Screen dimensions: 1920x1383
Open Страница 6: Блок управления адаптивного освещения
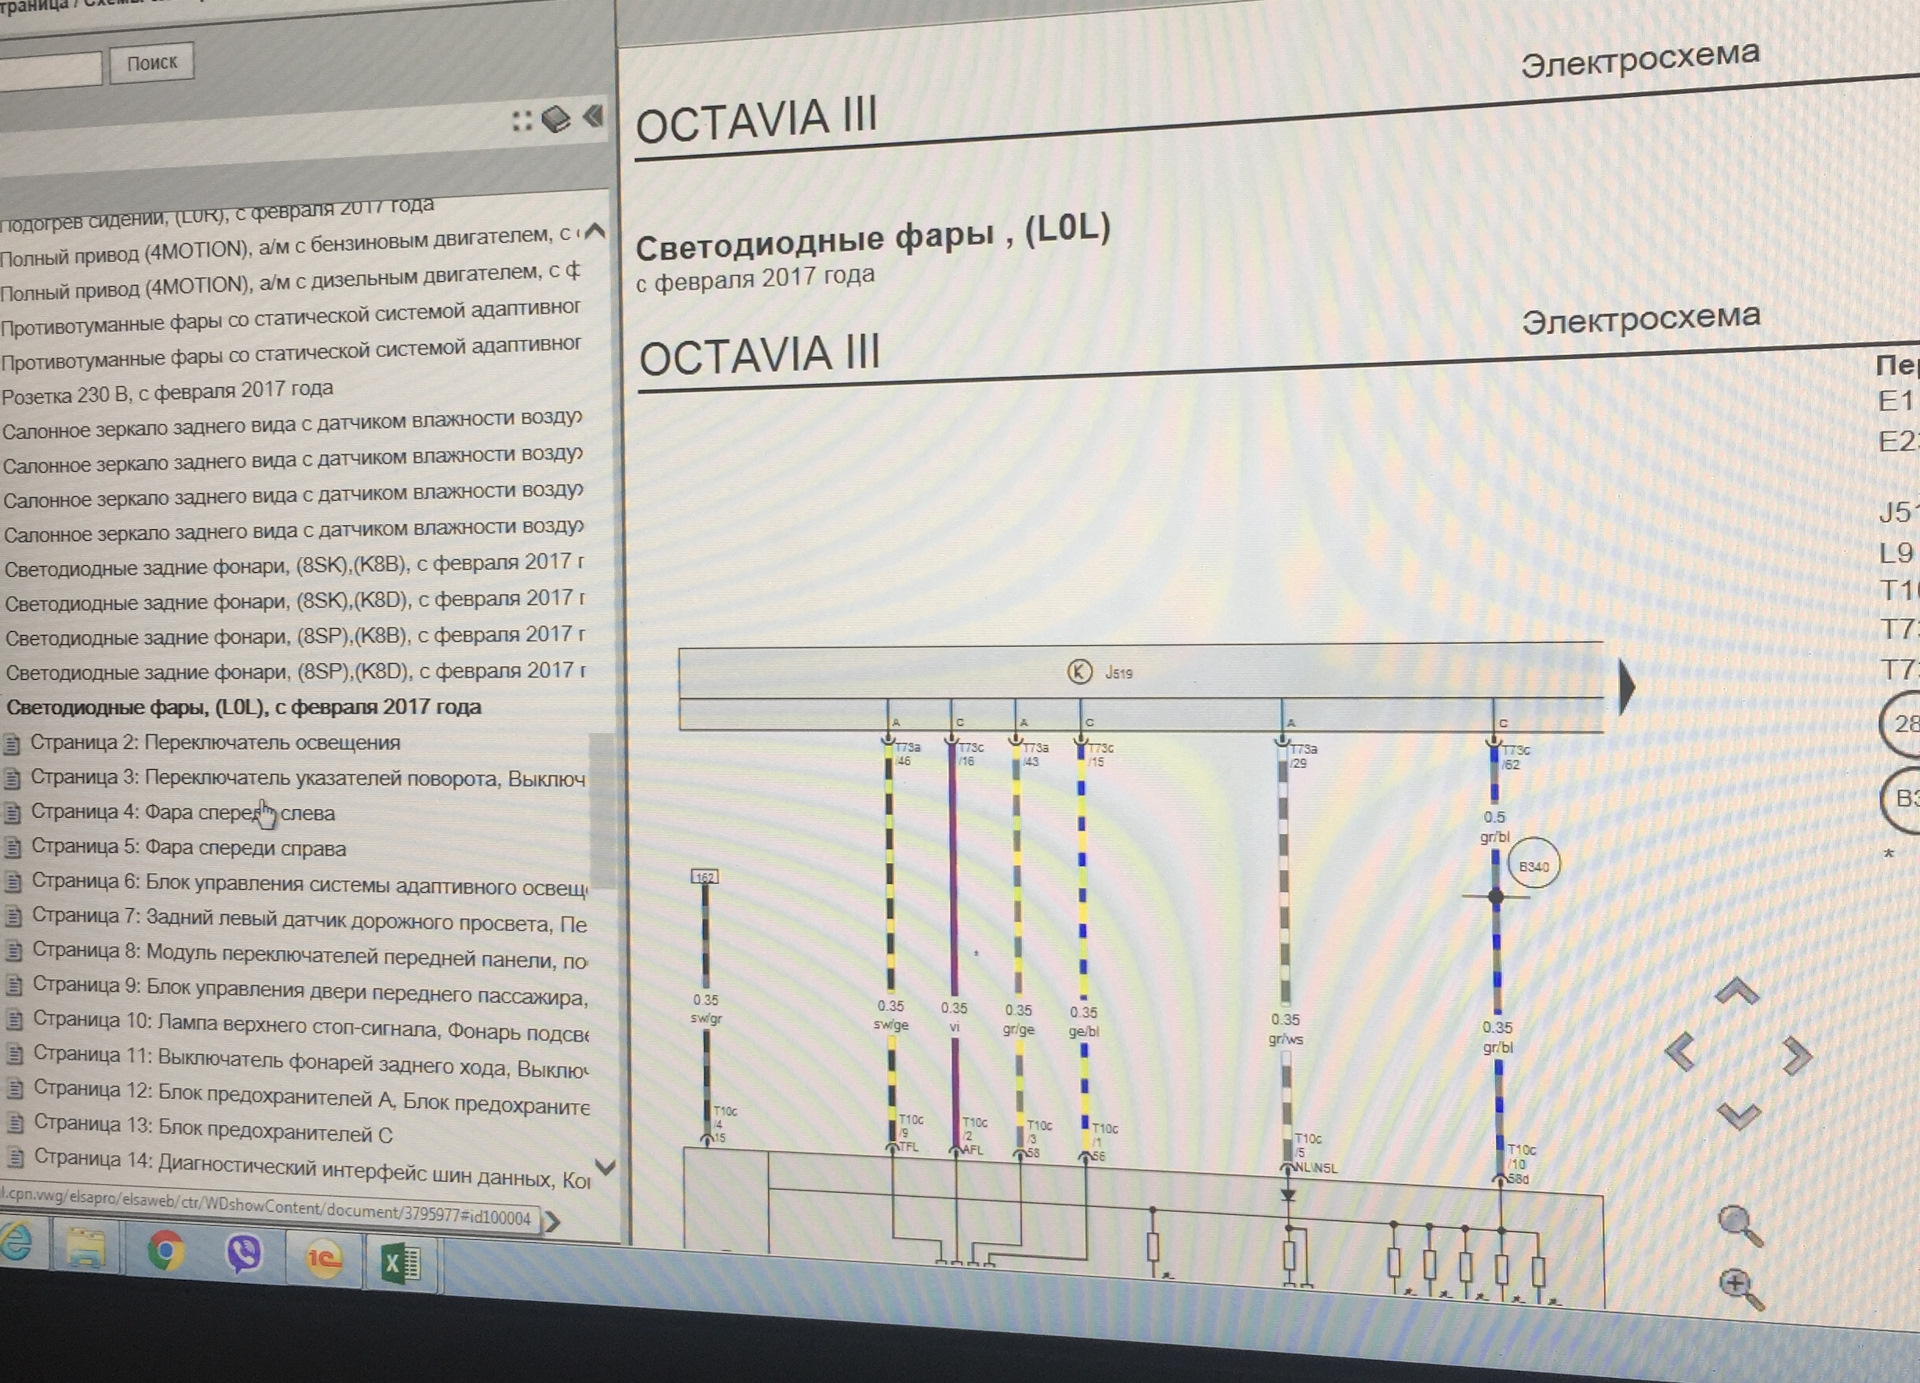click(310, 884)
